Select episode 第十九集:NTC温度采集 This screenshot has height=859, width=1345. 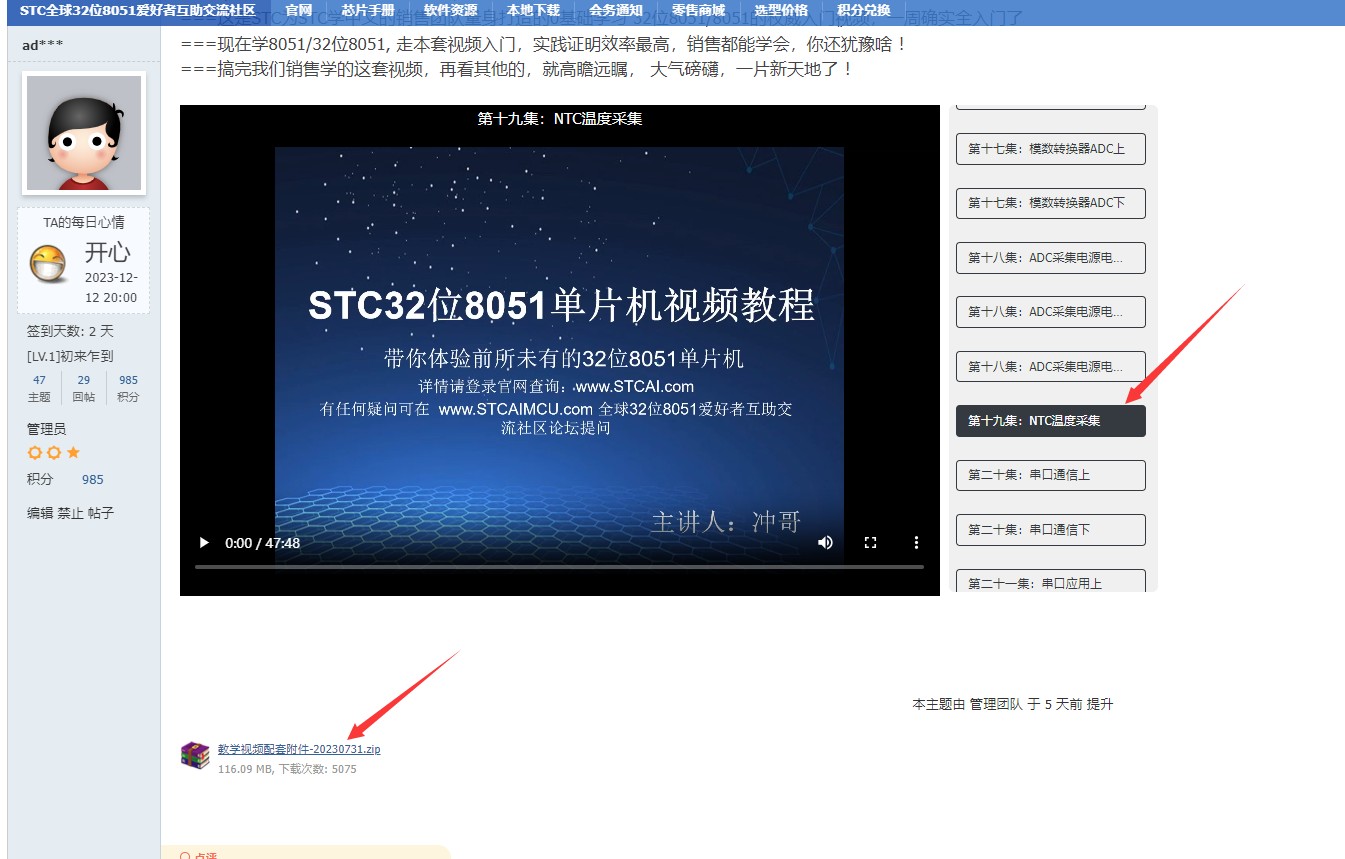[1051, 421]
